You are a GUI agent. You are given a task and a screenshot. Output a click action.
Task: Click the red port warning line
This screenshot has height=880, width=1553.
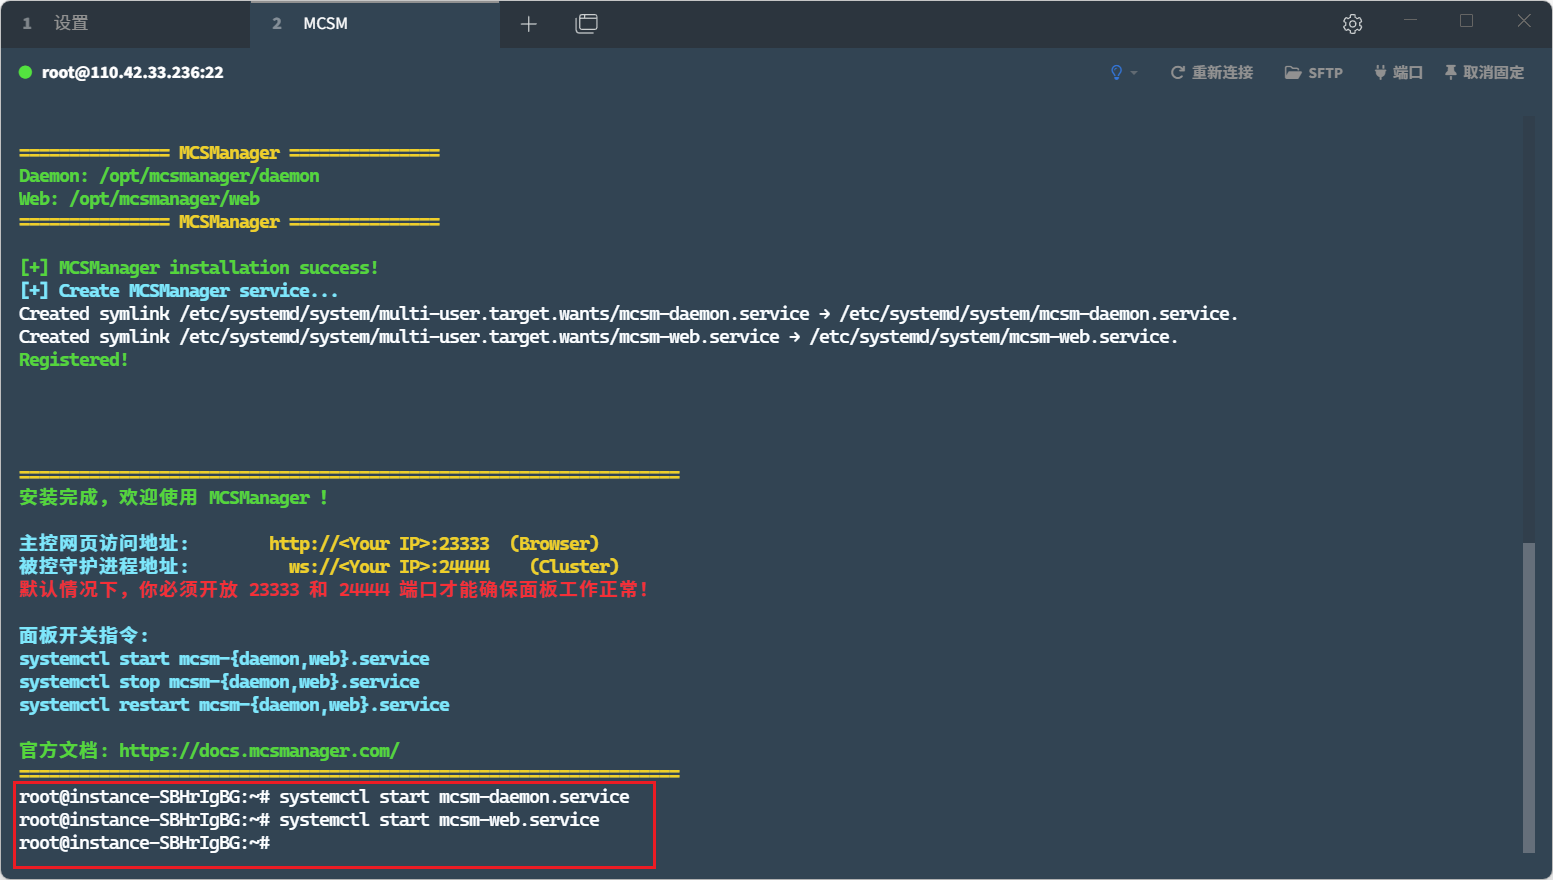(x=334, y=590)
